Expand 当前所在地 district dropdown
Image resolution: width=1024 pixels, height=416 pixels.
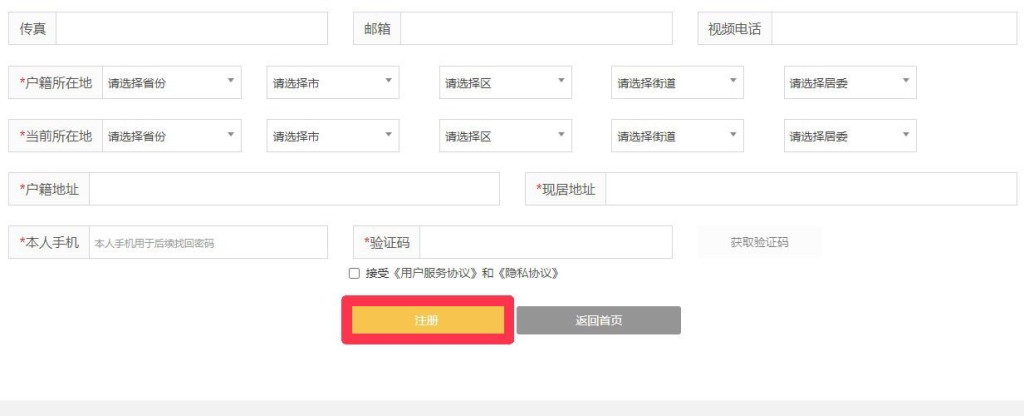tap(505, 136)
